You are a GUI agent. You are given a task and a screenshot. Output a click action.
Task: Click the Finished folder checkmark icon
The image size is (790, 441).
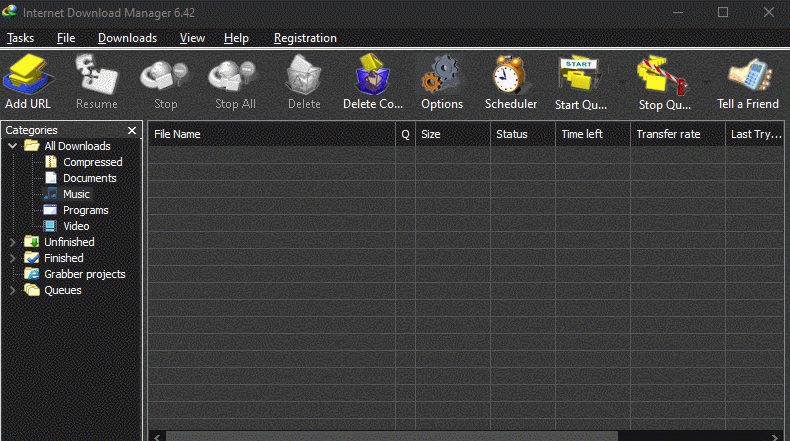[32, 258]
